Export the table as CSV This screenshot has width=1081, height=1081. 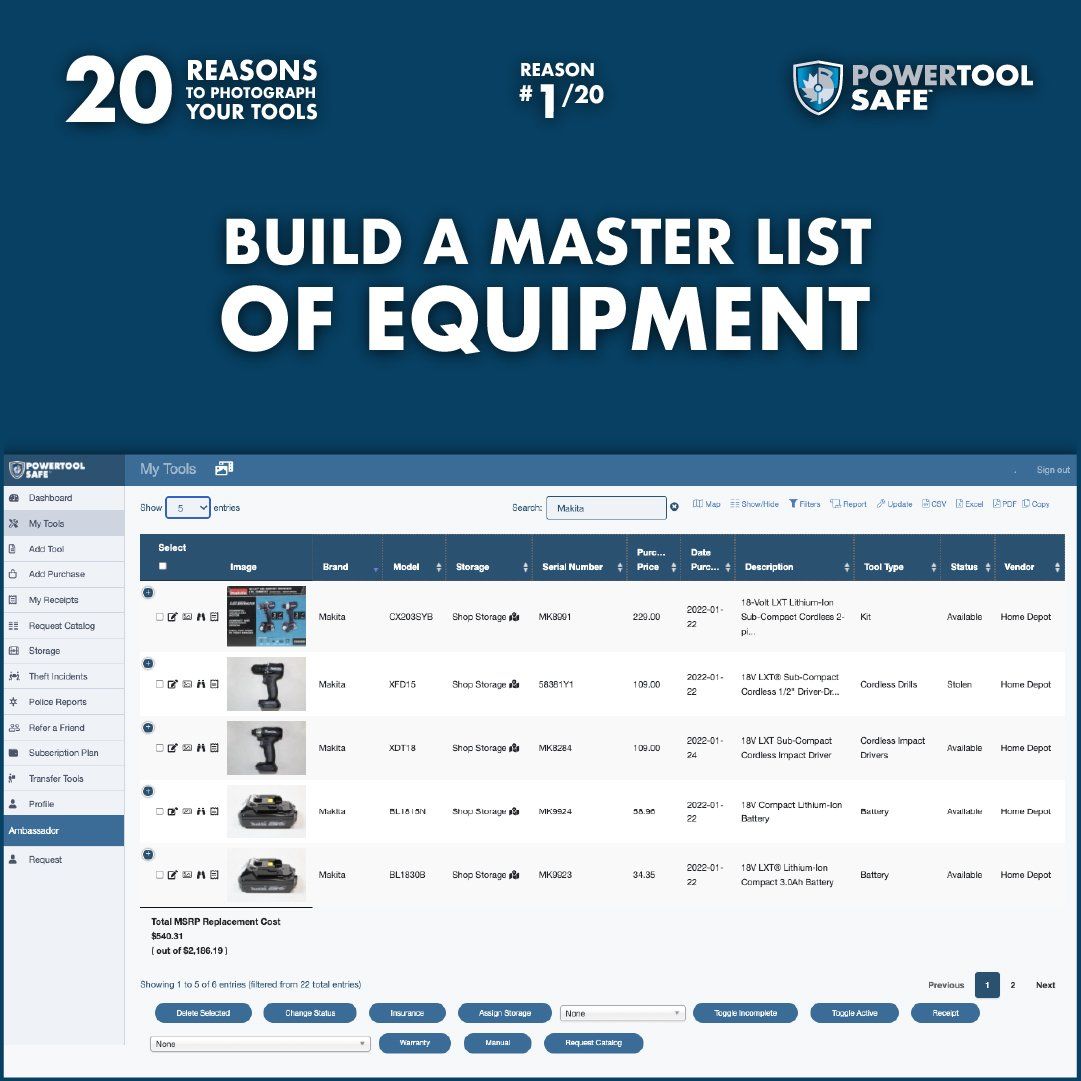pyautogui.click(x=934, y=504)
